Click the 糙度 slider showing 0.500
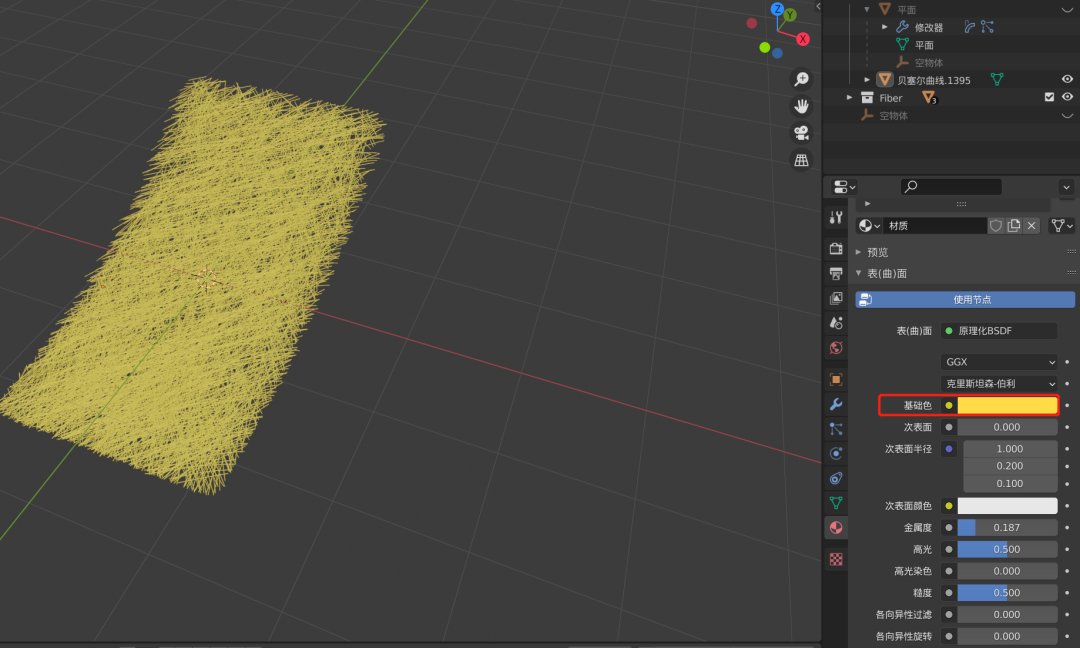Viewport: 1080px width, 648px height. (1007, 593)
